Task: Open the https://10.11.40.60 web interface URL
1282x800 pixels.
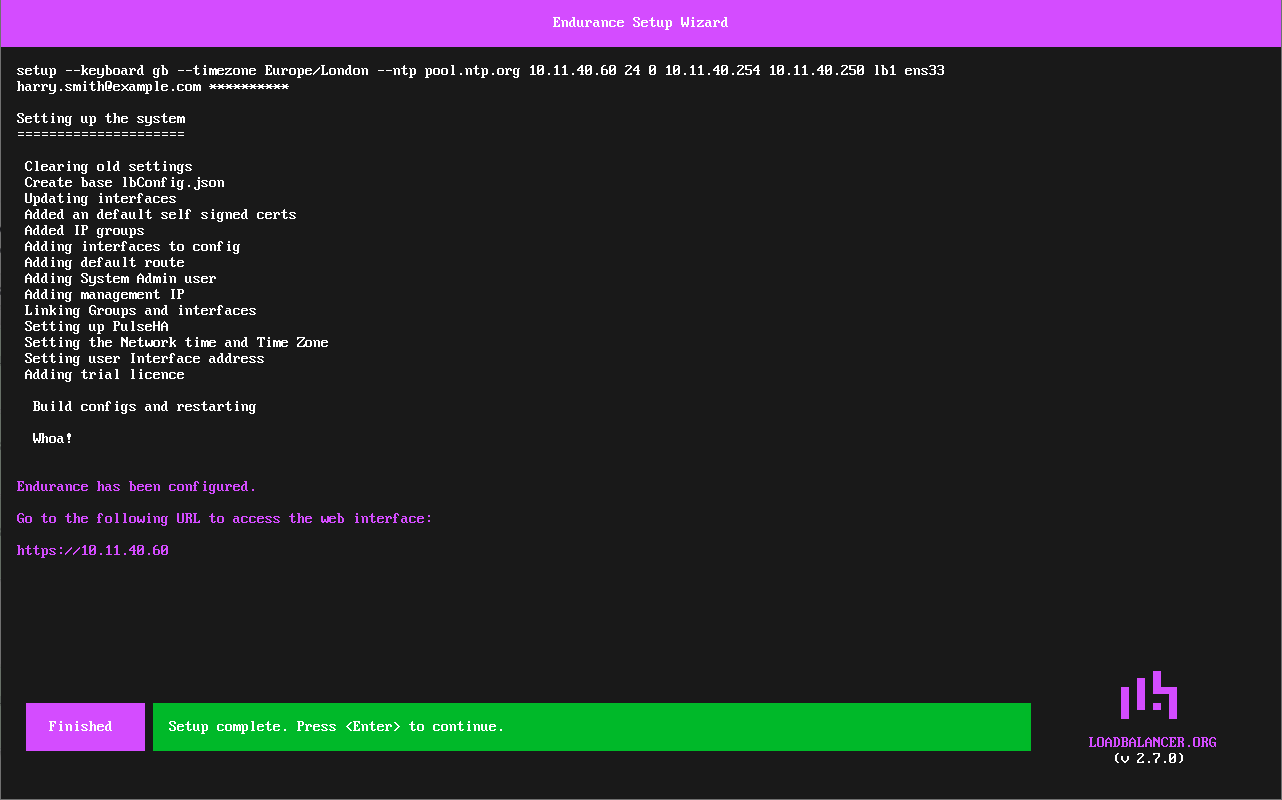Action: 93,551
